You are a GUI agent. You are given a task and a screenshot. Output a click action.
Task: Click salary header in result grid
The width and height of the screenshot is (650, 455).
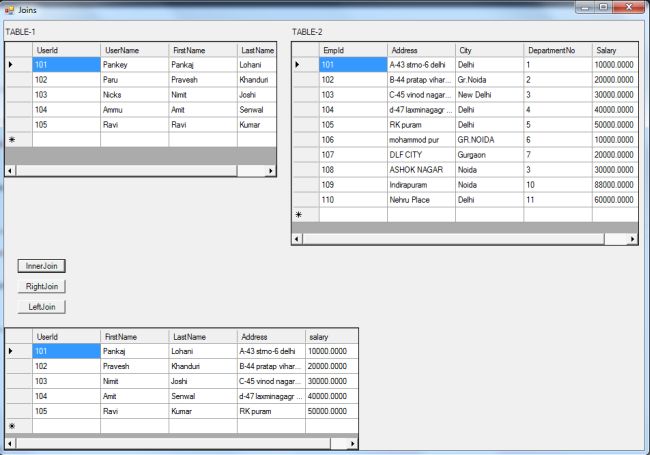click(x=332, y=336)
